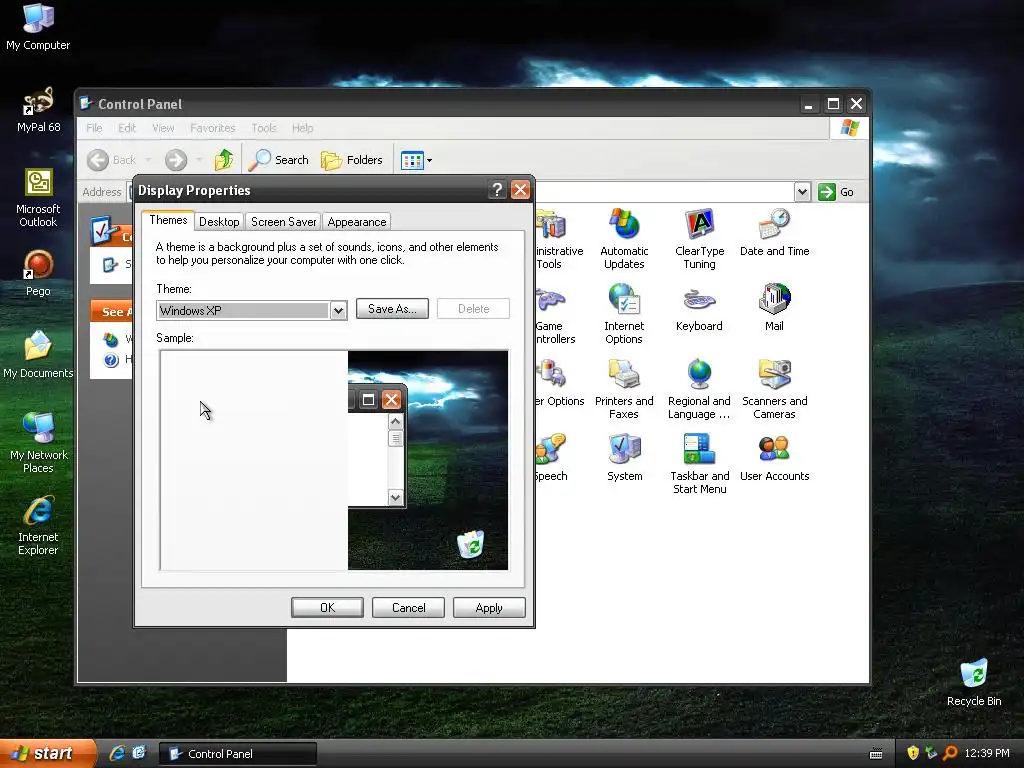The height and width of the screenshot is (768, 1024).
Task: Open the Tools menu
Action: [264, 128]
